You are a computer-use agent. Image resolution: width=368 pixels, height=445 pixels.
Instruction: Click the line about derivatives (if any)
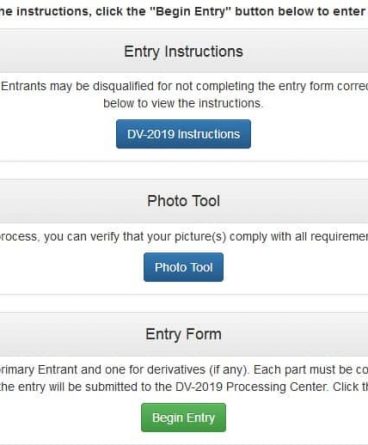184,370
